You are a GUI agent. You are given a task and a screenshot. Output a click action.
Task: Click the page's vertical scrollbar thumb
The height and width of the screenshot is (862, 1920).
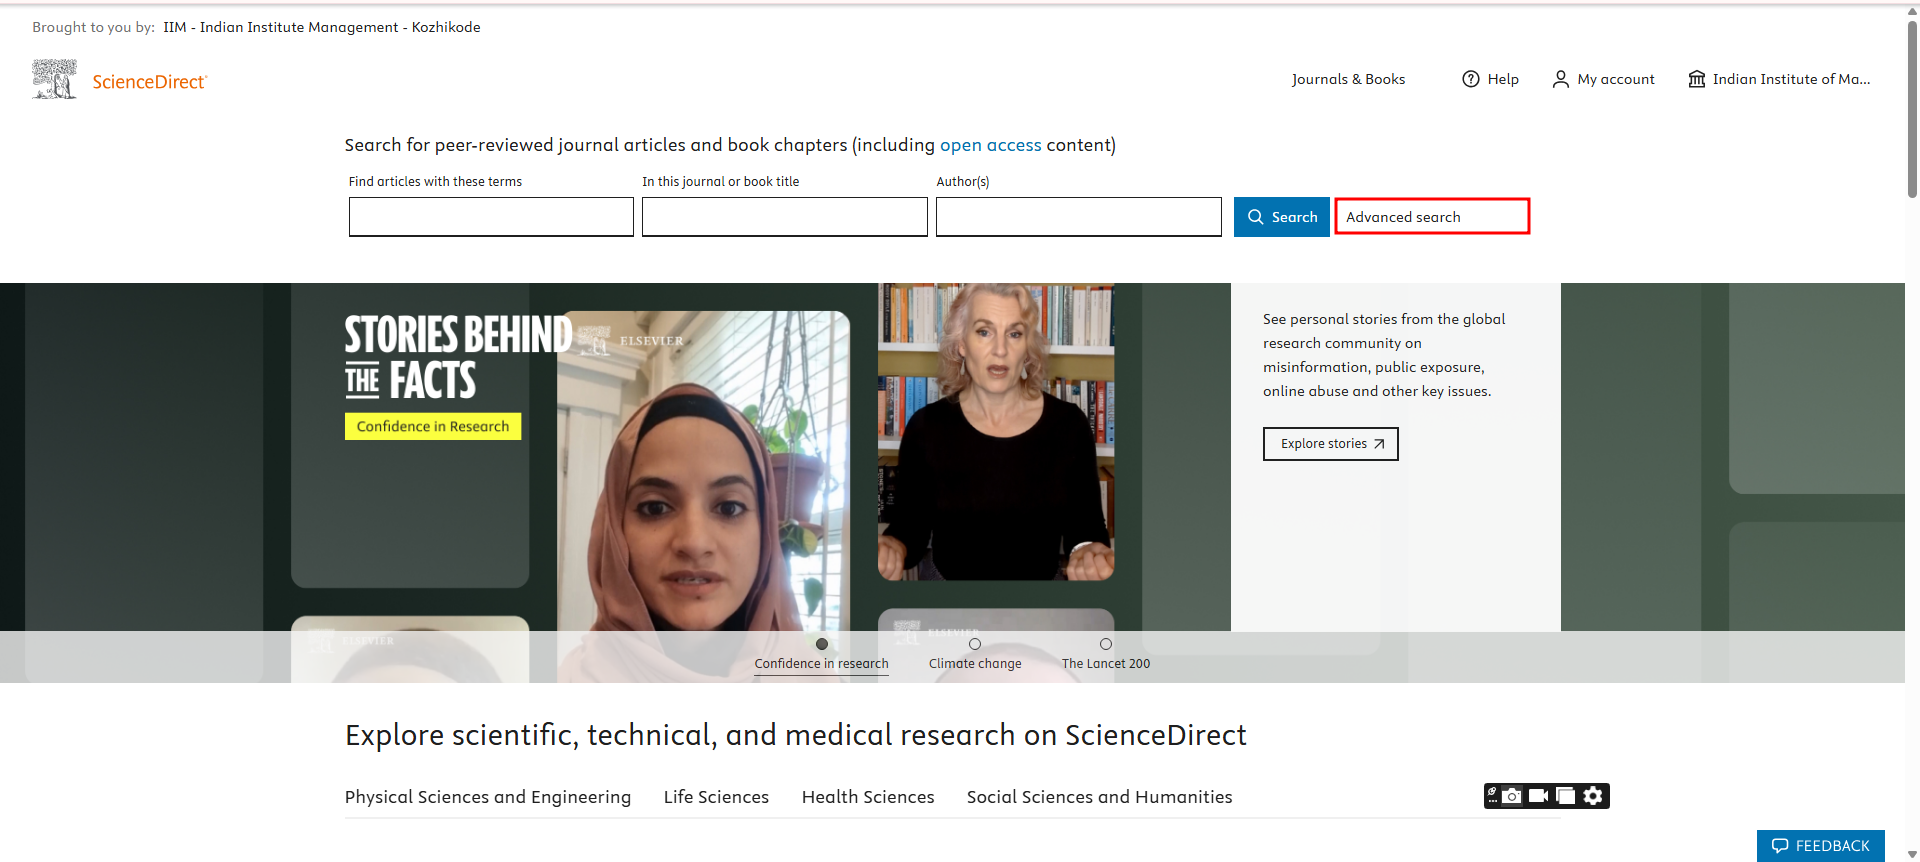(1912, 110)
